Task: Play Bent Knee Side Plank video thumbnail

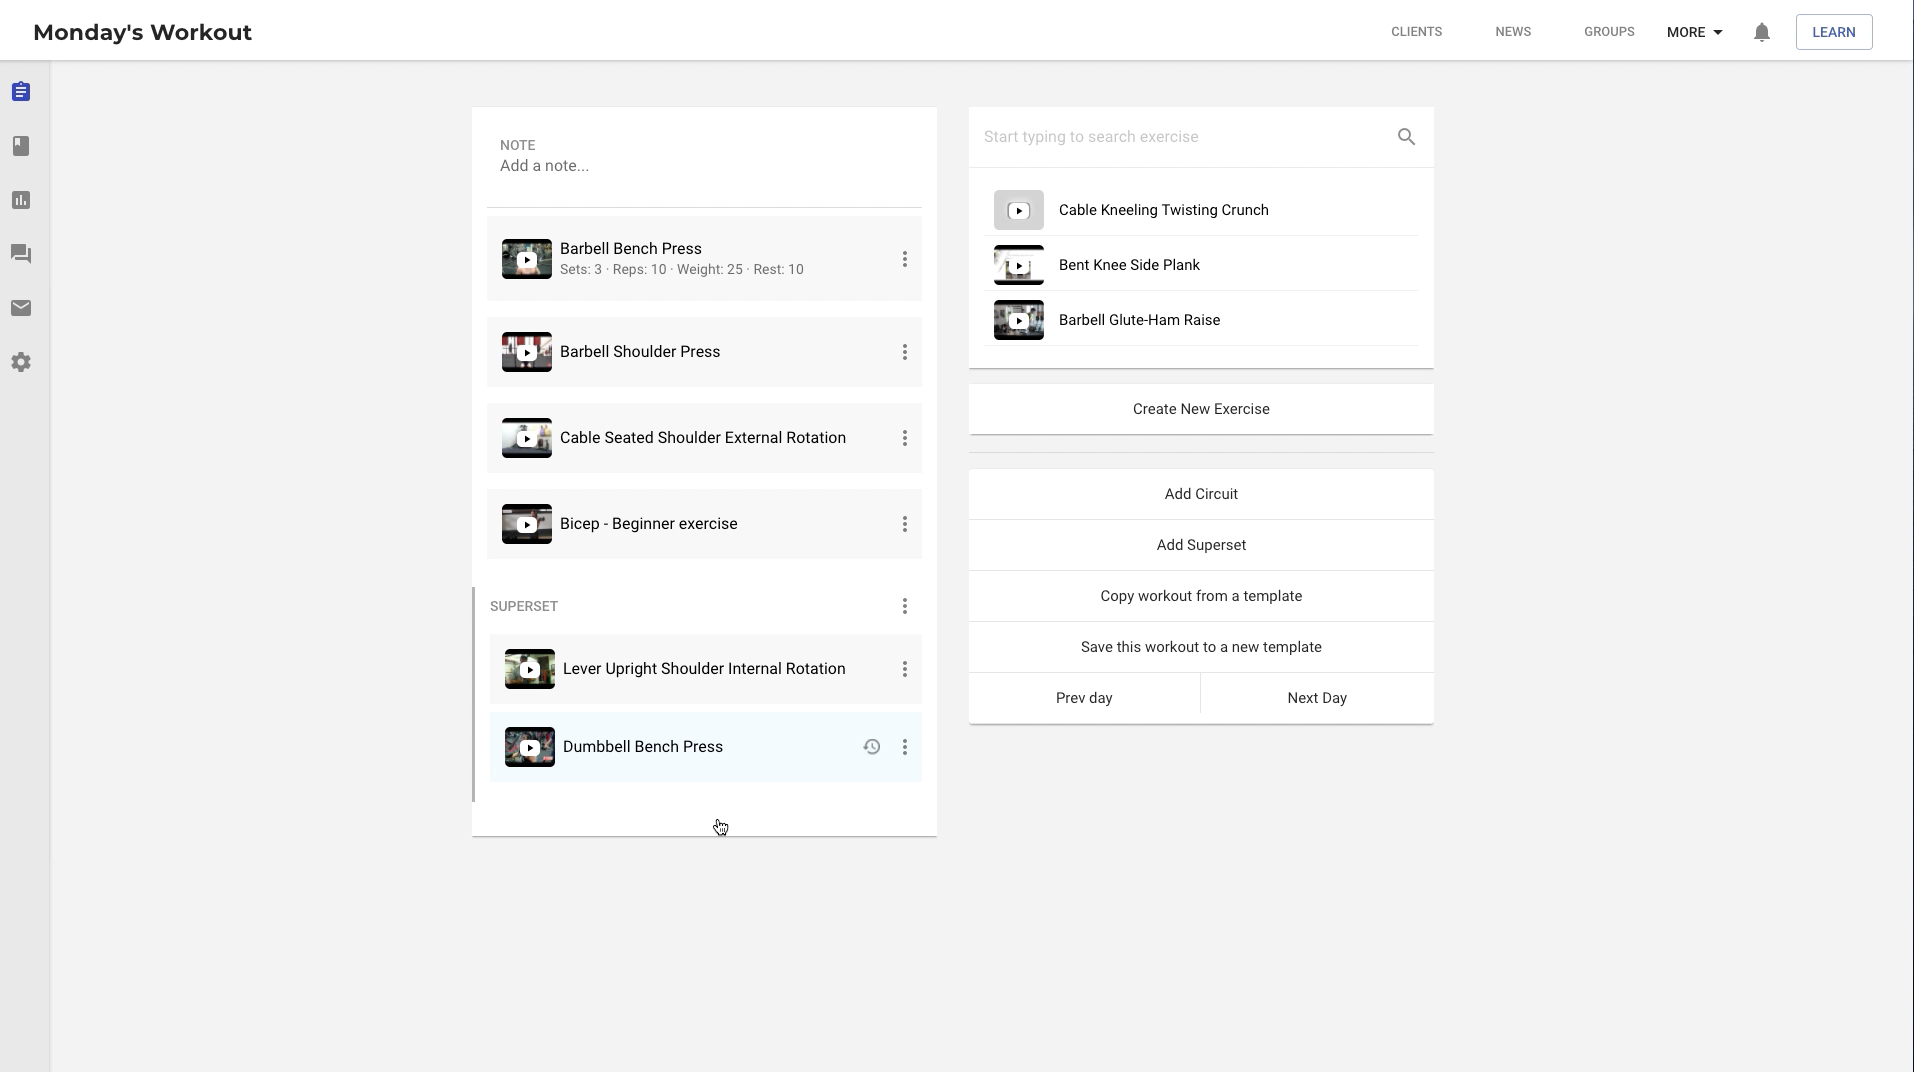Action: tap(1019, 265)
